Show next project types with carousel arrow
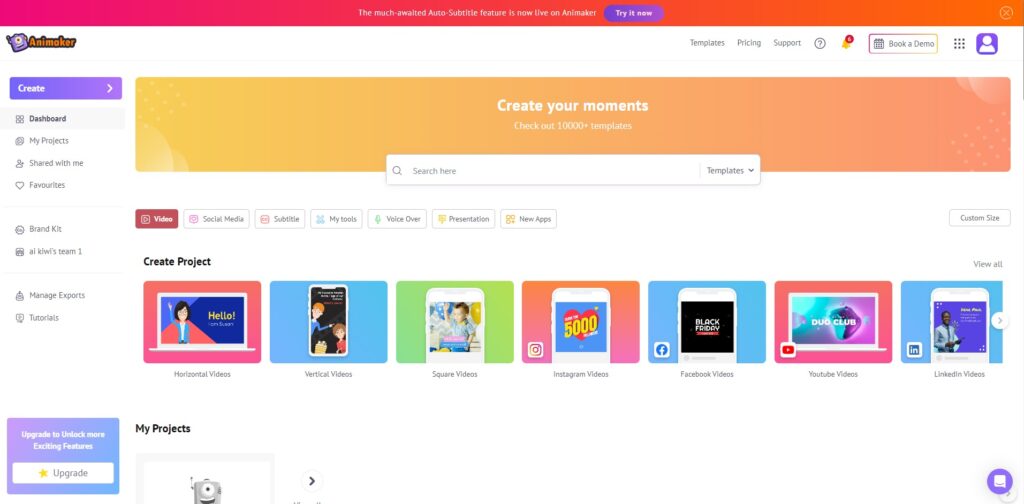This screenshot has height=504, width=1024. [x=999, y=321]
